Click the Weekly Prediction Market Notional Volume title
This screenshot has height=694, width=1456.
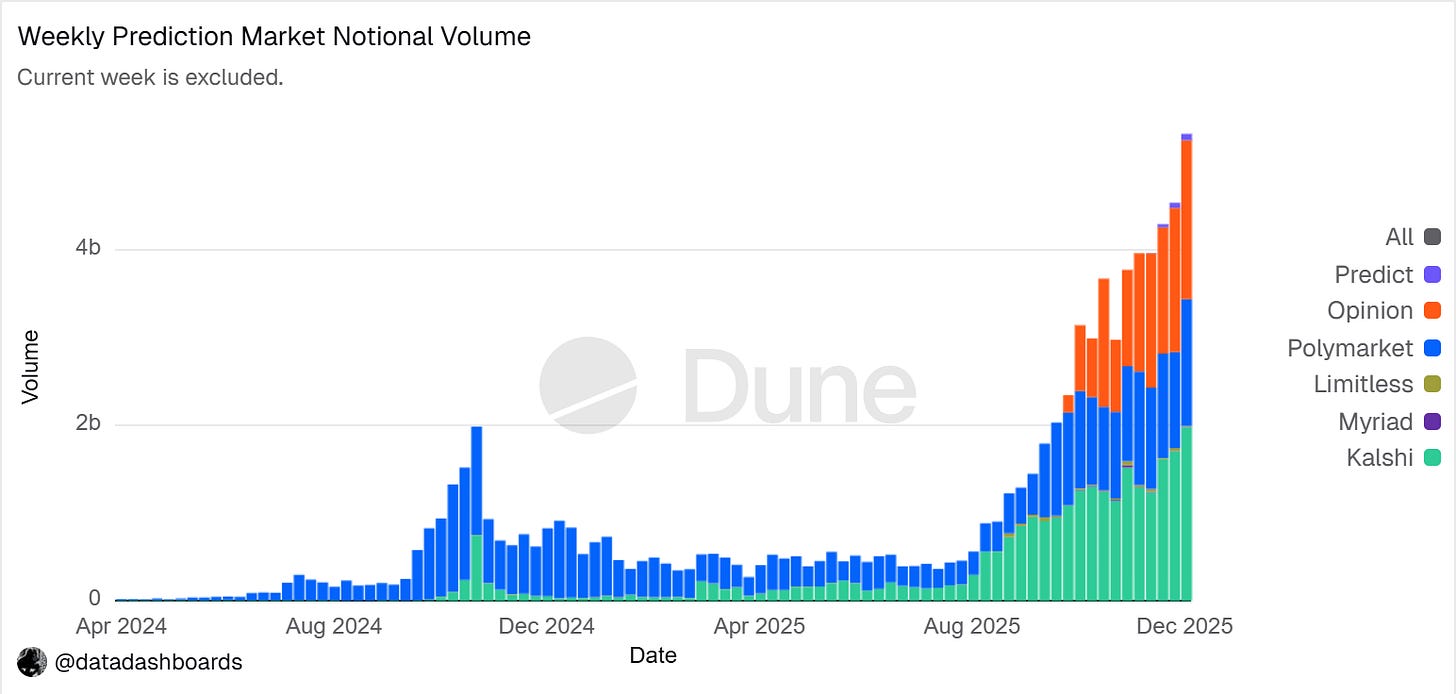coord(275,37)
